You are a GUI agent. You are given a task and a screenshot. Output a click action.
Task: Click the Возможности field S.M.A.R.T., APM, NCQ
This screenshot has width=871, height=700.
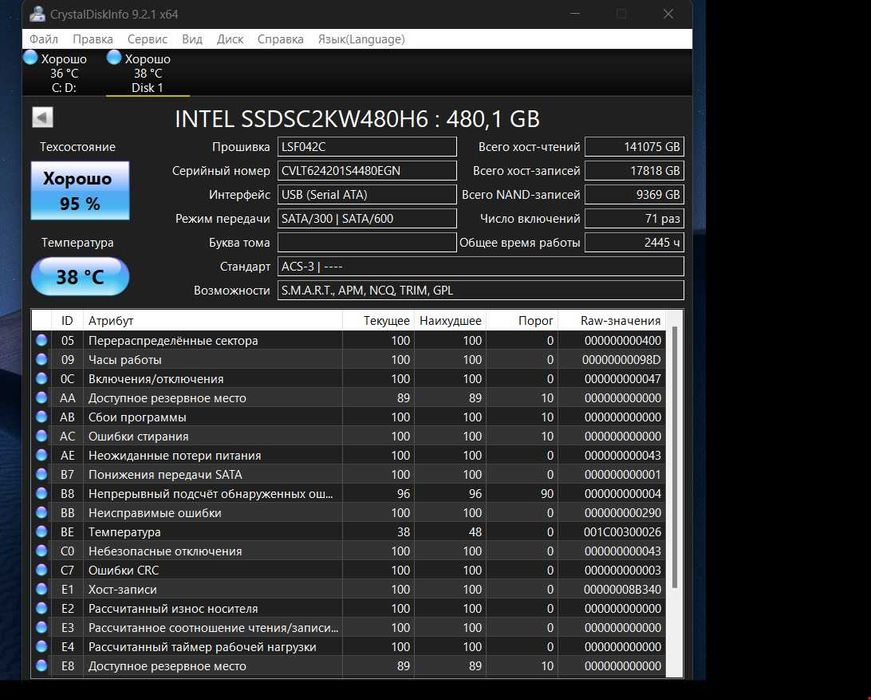480,290
